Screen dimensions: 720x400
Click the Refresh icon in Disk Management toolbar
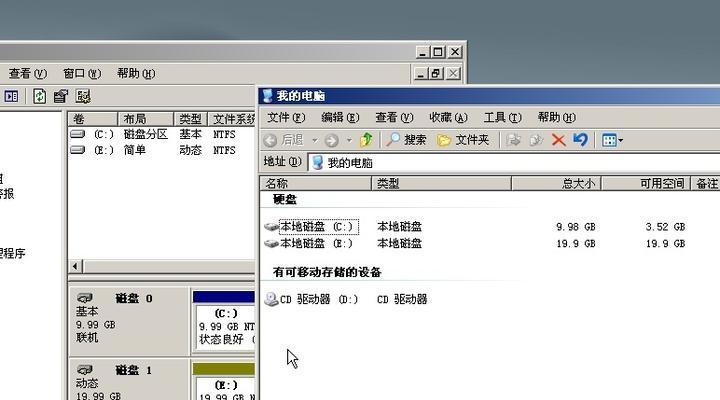39,96
